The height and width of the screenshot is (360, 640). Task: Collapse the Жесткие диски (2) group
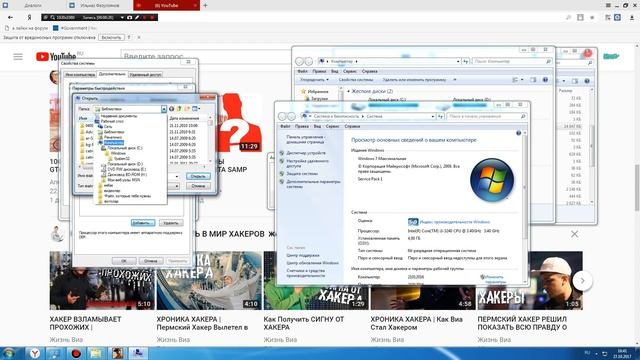coord(348,91)
